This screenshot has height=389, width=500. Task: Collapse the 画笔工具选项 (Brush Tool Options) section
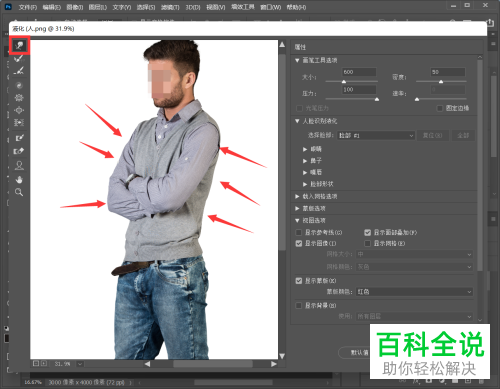[297, 60]
